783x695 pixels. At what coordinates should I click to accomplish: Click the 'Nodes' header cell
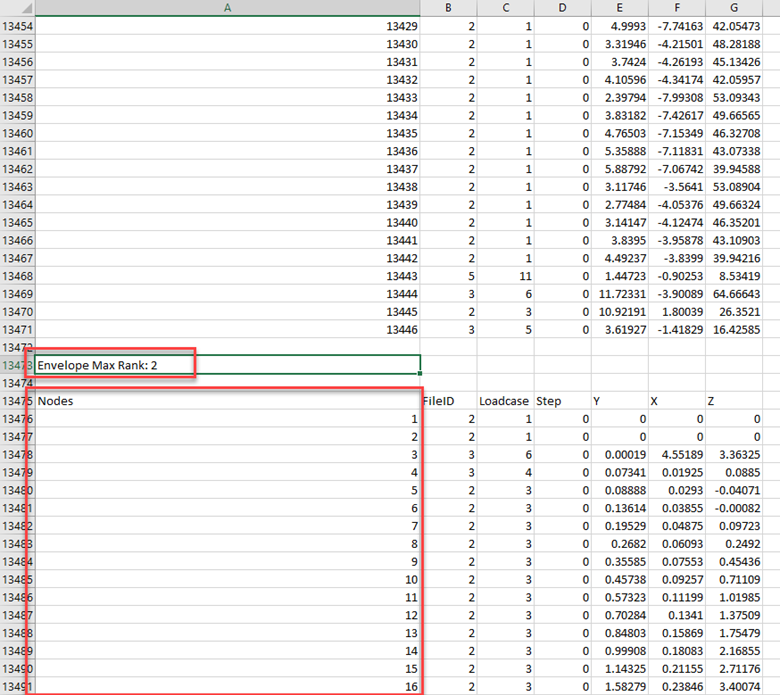(x=228, y=401)
